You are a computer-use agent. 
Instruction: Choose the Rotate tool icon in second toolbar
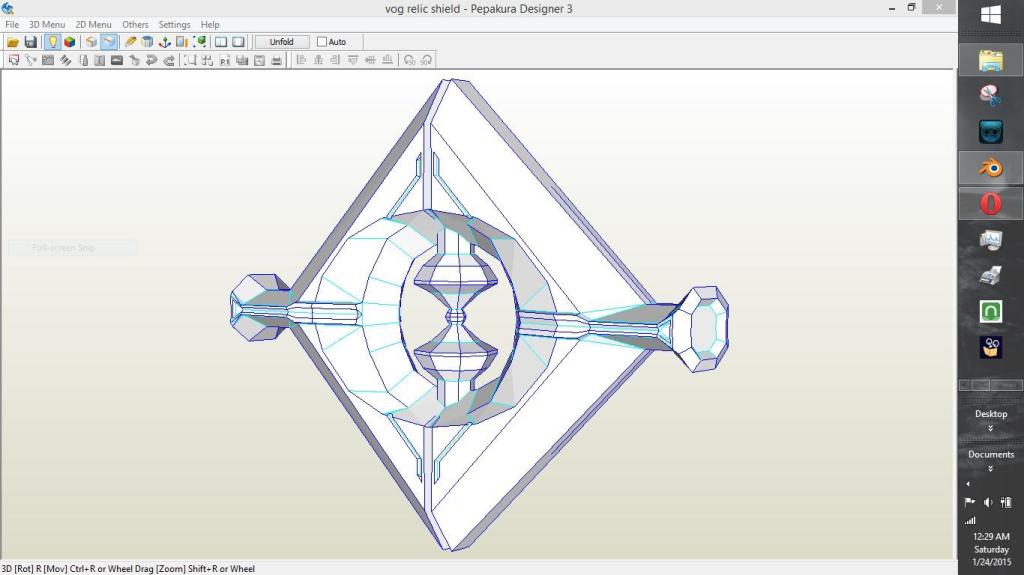point(31,60)
